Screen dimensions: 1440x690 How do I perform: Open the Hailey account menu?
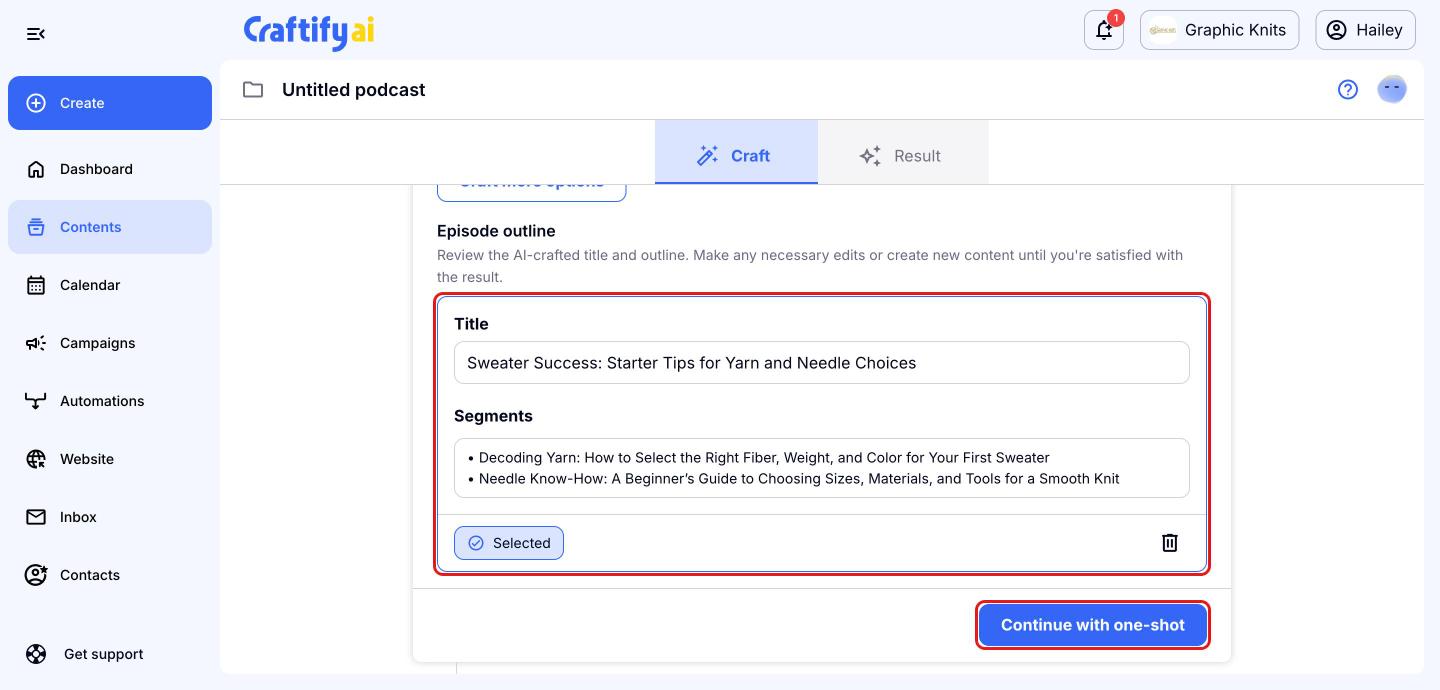1365,30
